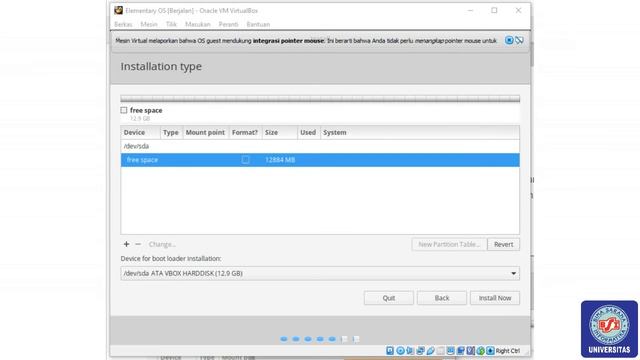
Task: Remove partition with the minus icon
Action: click(138, 244)
